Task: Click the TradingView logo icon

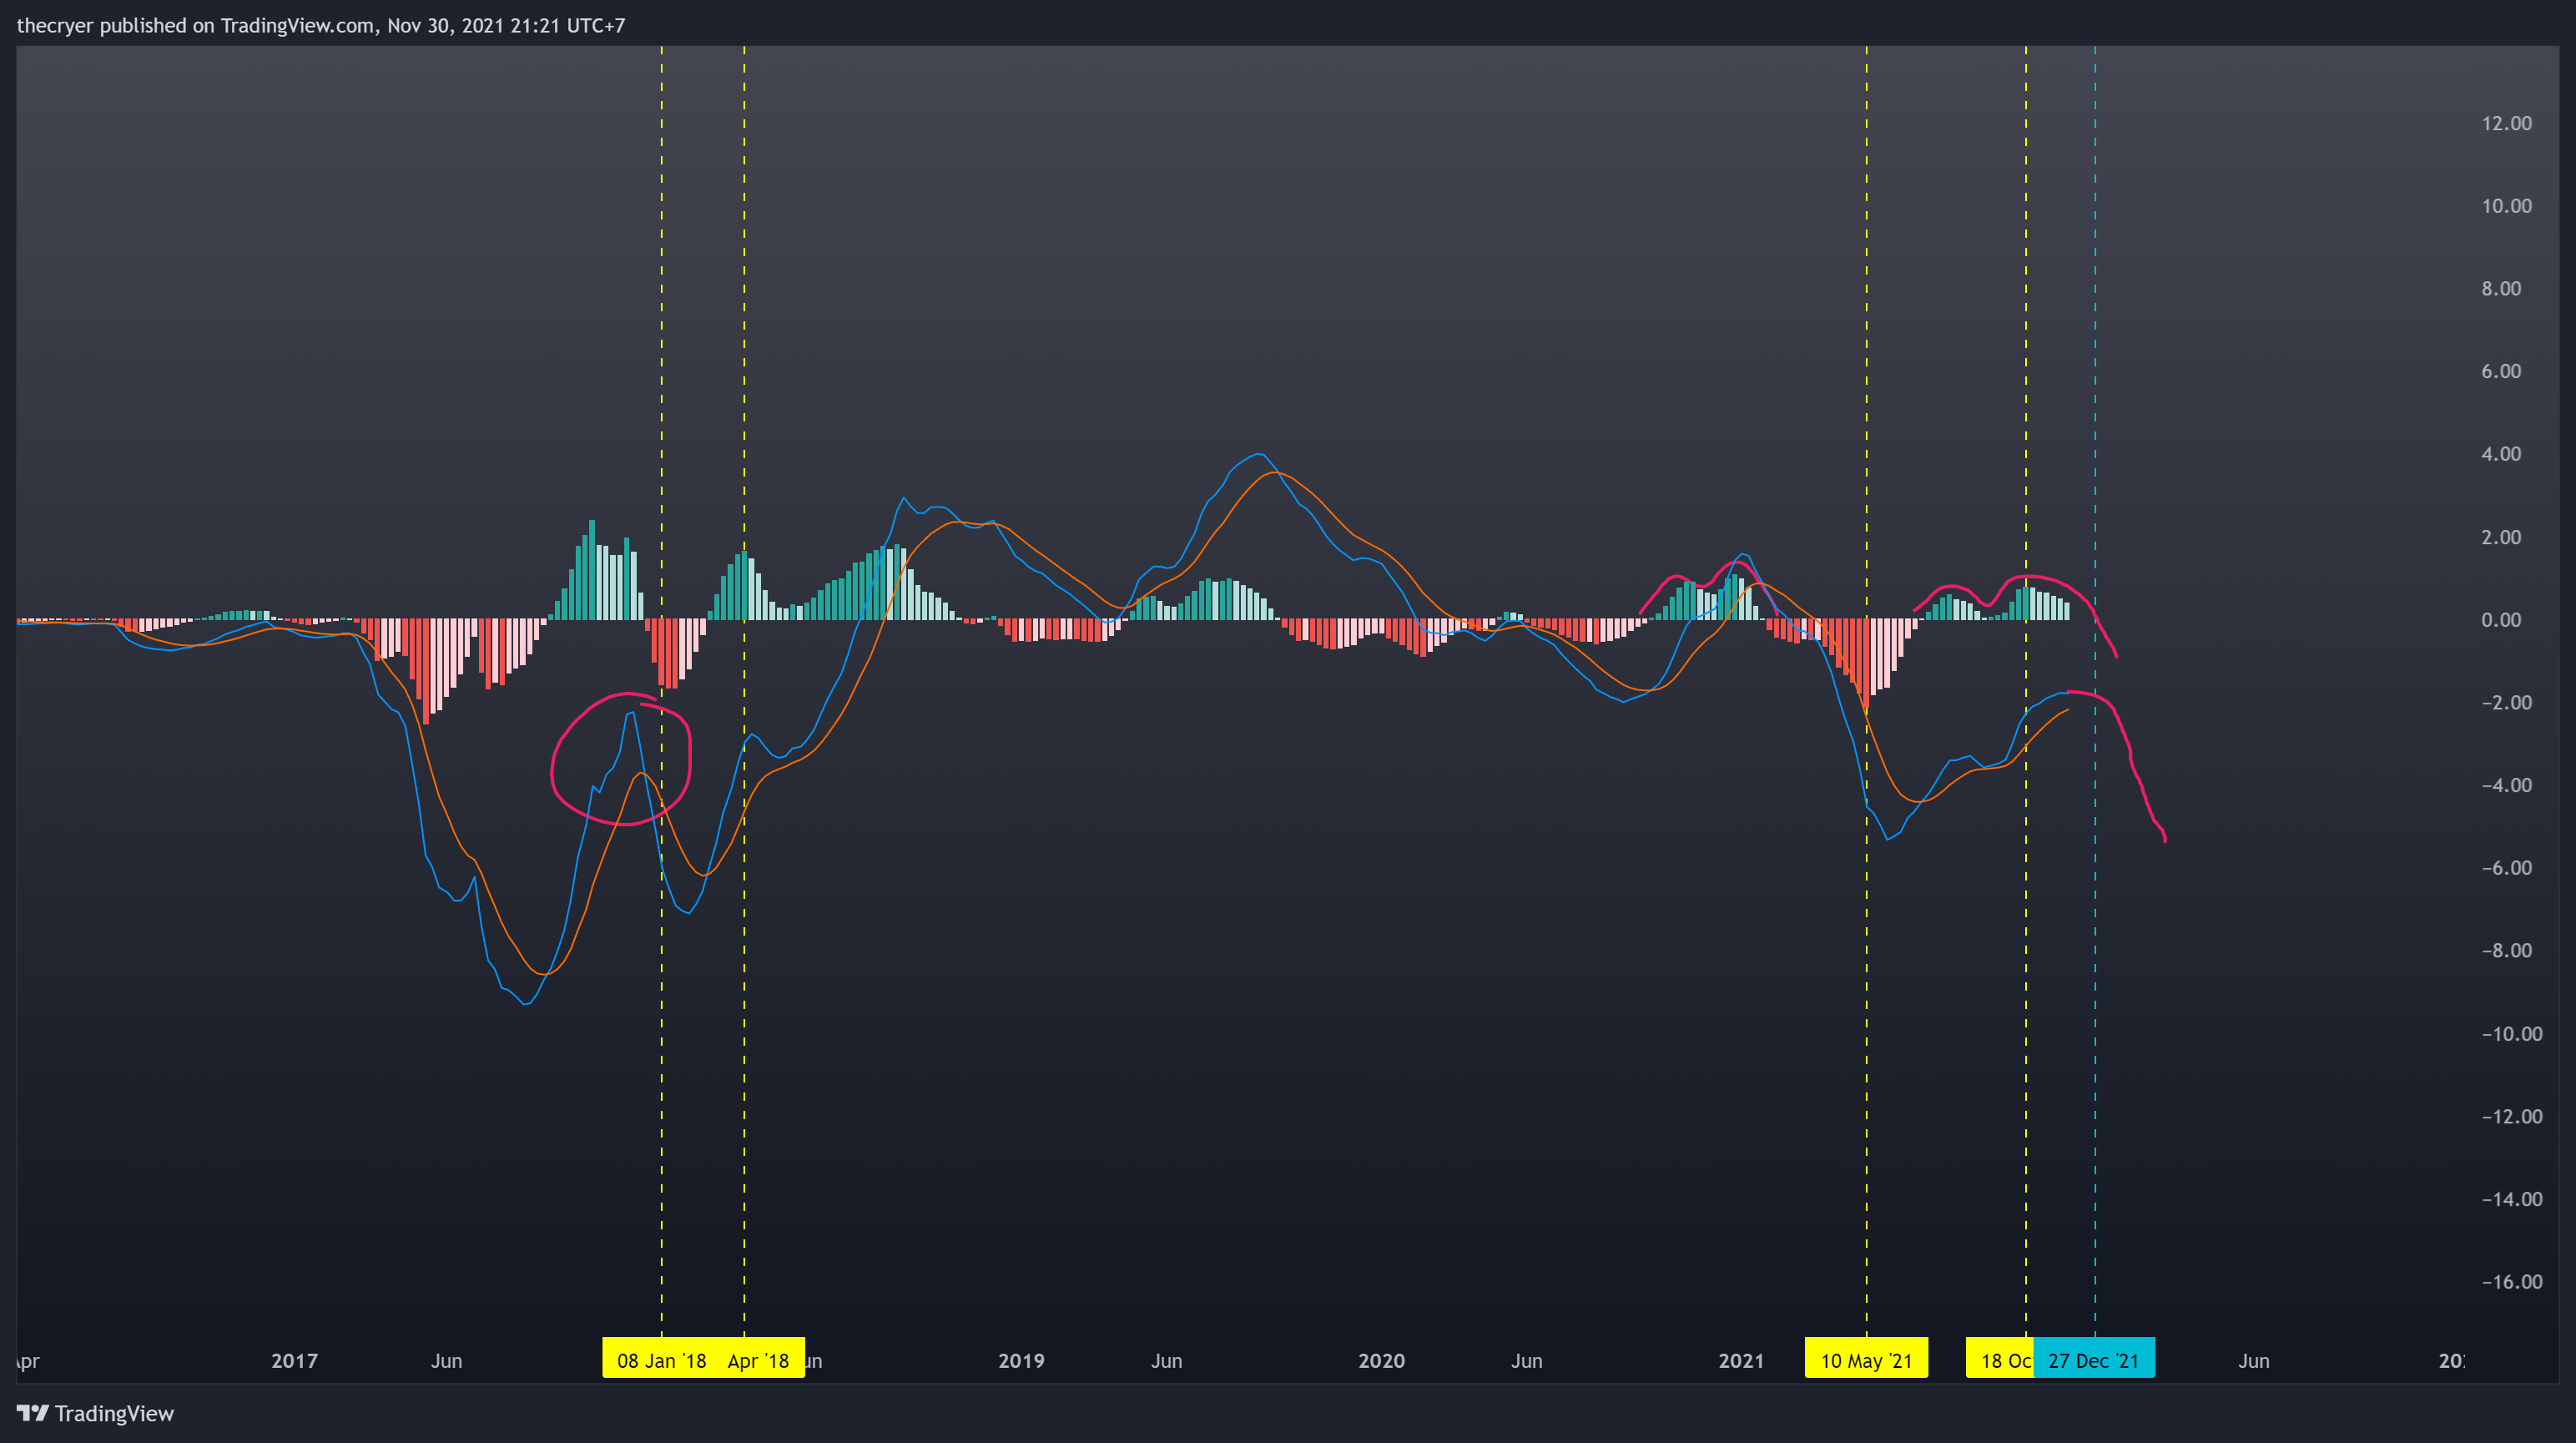Action: (x=32, y=1413)
